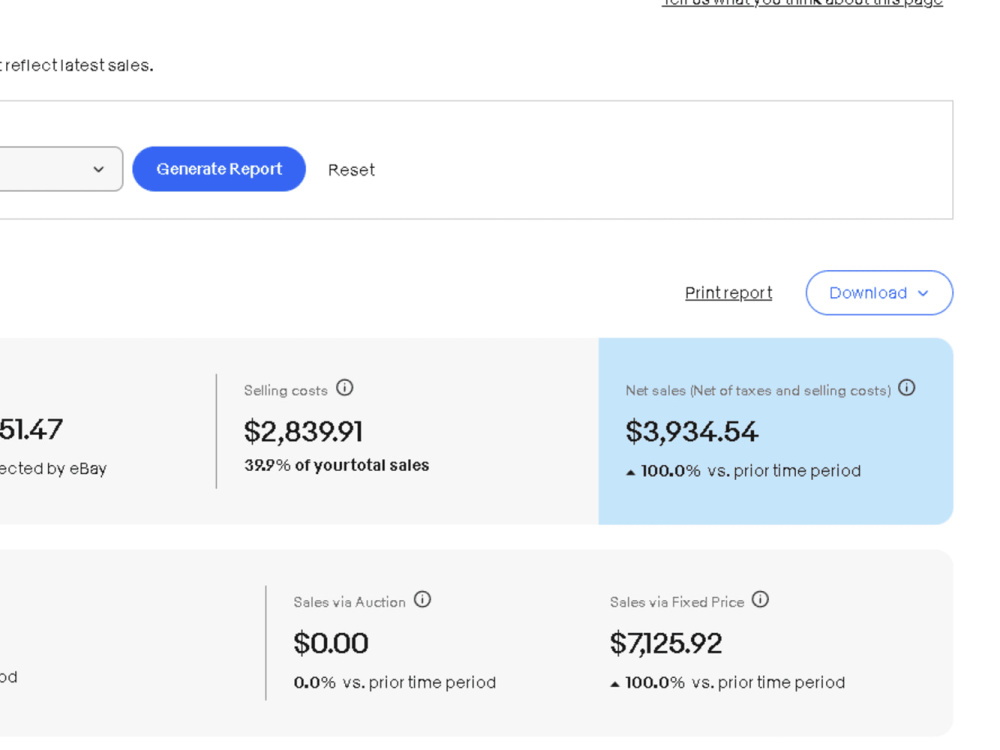The height and width of the screenshot is (750, 1000).
Task: Click the 39.9% of your total sales text
Action: [337, 466]
